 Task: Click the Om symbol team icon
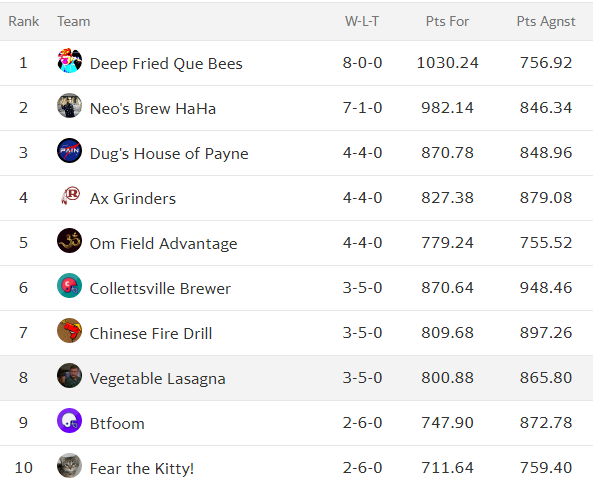point(70,240)
